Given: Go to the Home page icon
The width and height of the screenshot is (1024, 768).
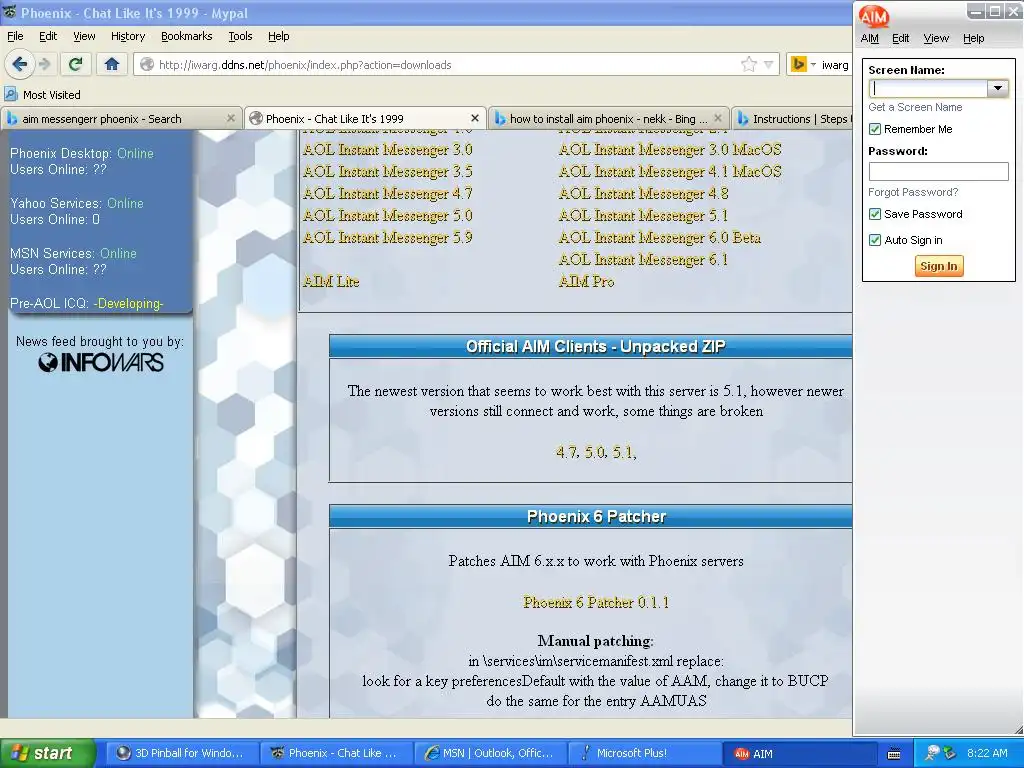Looking at the screenshot, I should (x=112, y=64).
